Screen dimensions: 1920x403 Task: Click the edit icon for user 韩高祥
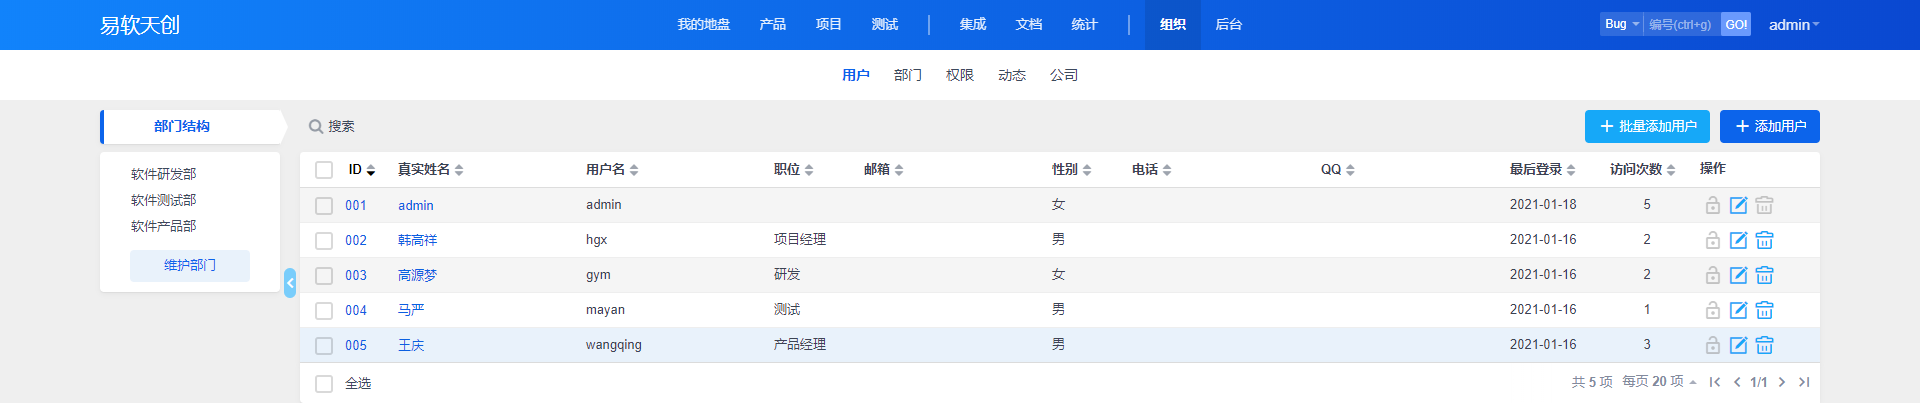(1738, 240)
